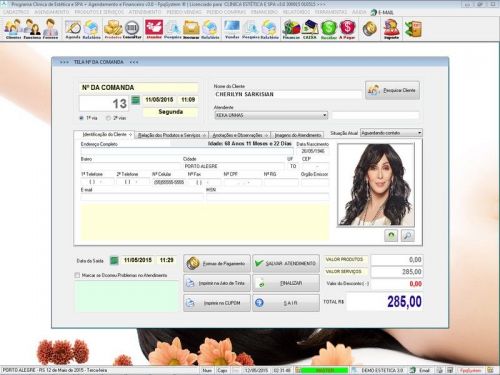Screen dimensions: 500x375
Task: Open the Funcionários toolbar icon
Action: pos(32,29)
